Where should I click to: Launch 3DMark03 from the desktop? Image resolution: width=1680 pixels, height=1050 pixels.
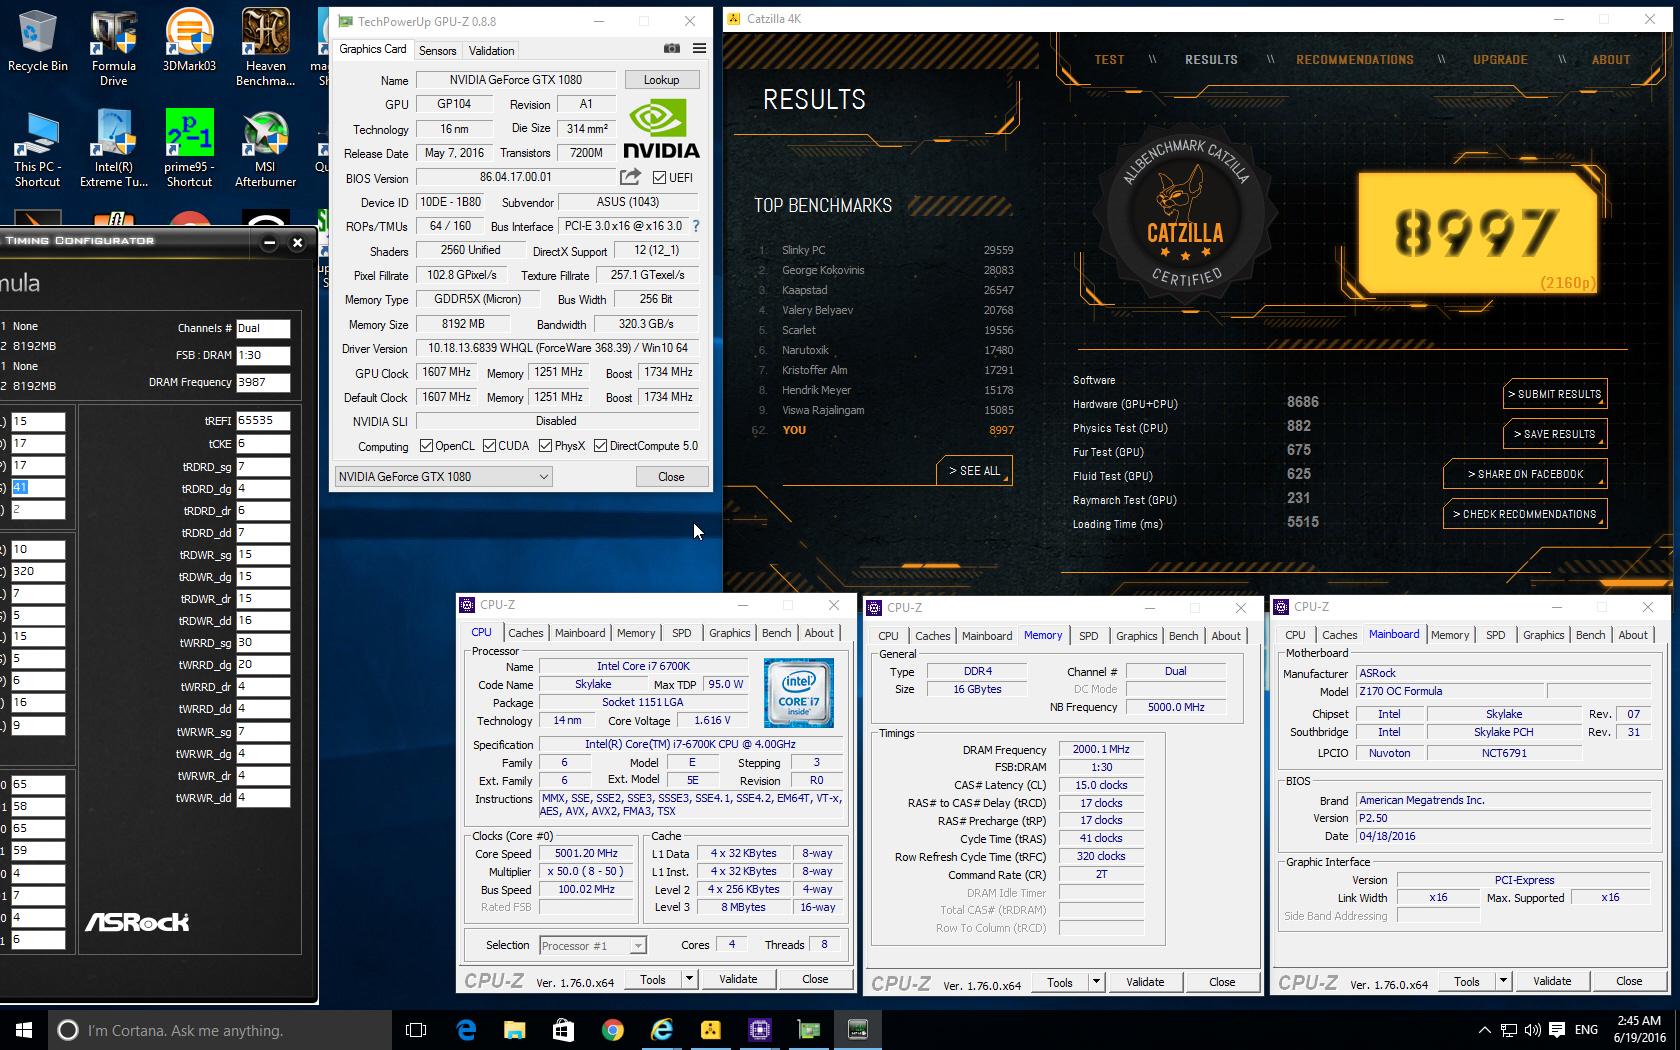pos(189,41)
